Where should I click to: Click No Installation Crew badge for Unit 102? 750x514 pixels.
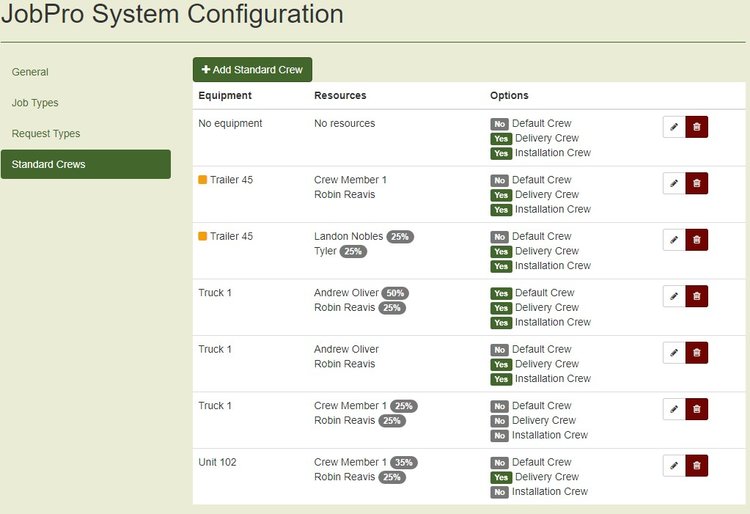tap(500, 492)
